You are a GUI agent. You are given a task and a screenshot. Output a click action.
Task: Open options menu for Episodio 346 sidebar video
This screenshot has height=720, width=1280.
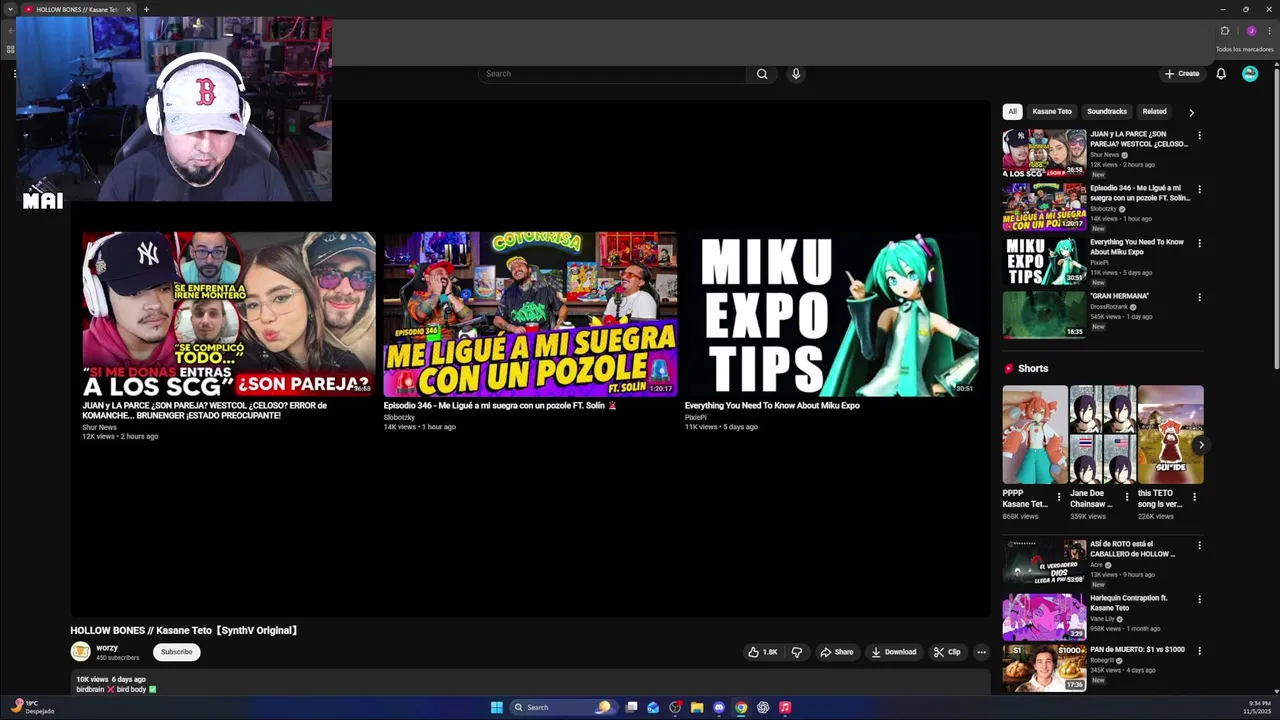coord(1199,189)
